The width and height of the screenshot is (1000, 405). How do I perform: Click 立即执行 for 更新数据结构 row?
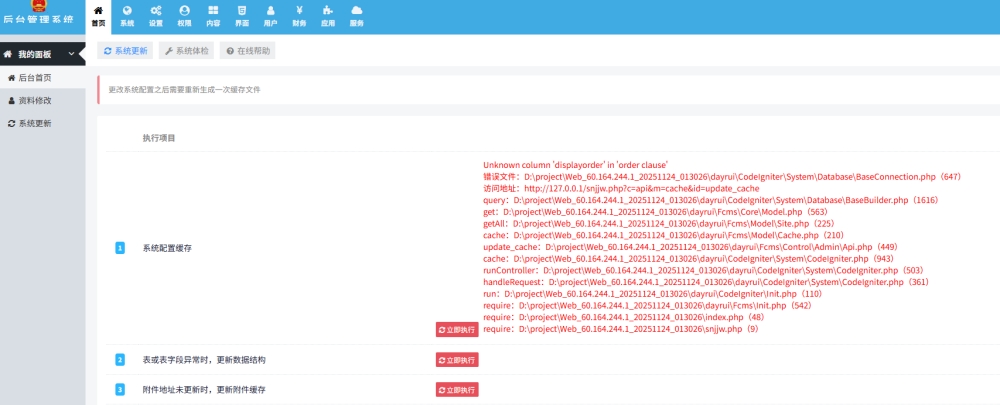pyautogui.click(x=457, y=360)
